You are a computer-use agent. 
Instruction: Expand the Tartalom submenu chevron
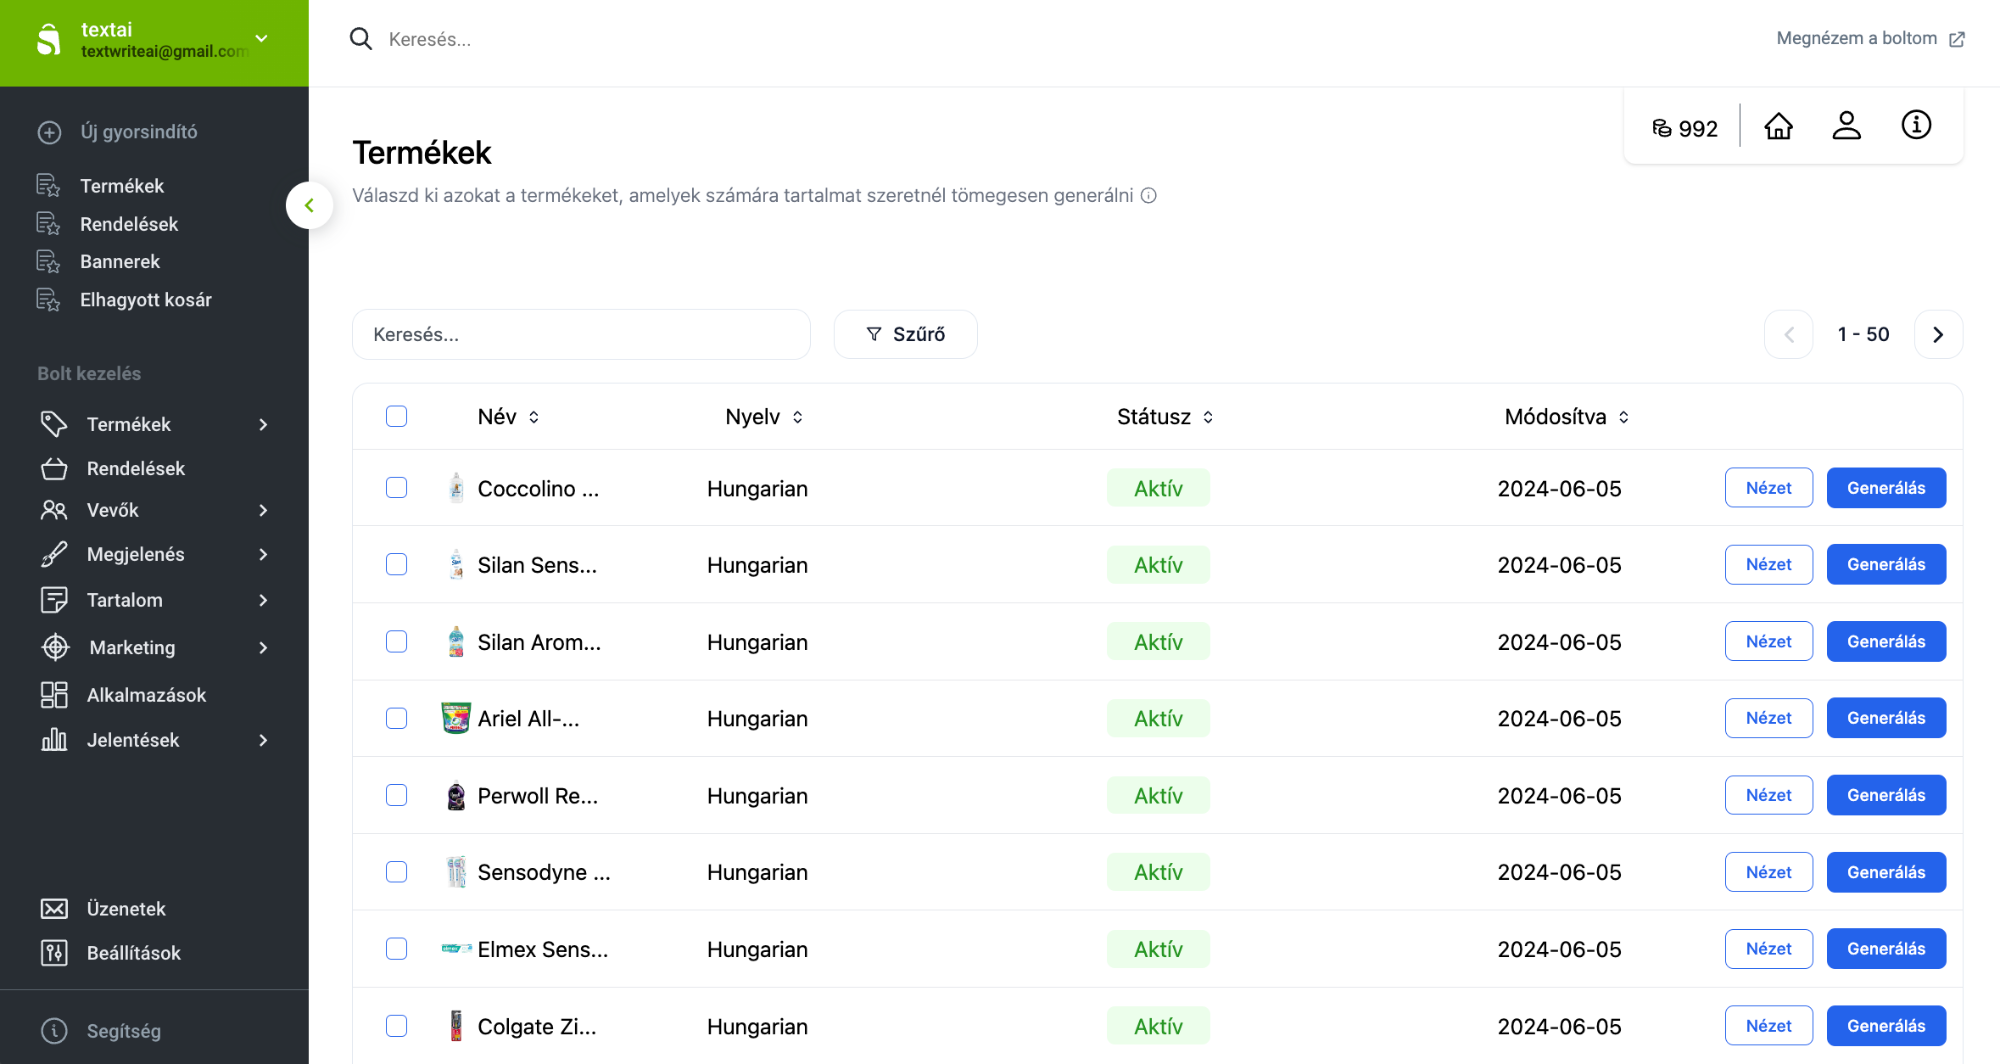pyautogui.click(x=263, y=601)
